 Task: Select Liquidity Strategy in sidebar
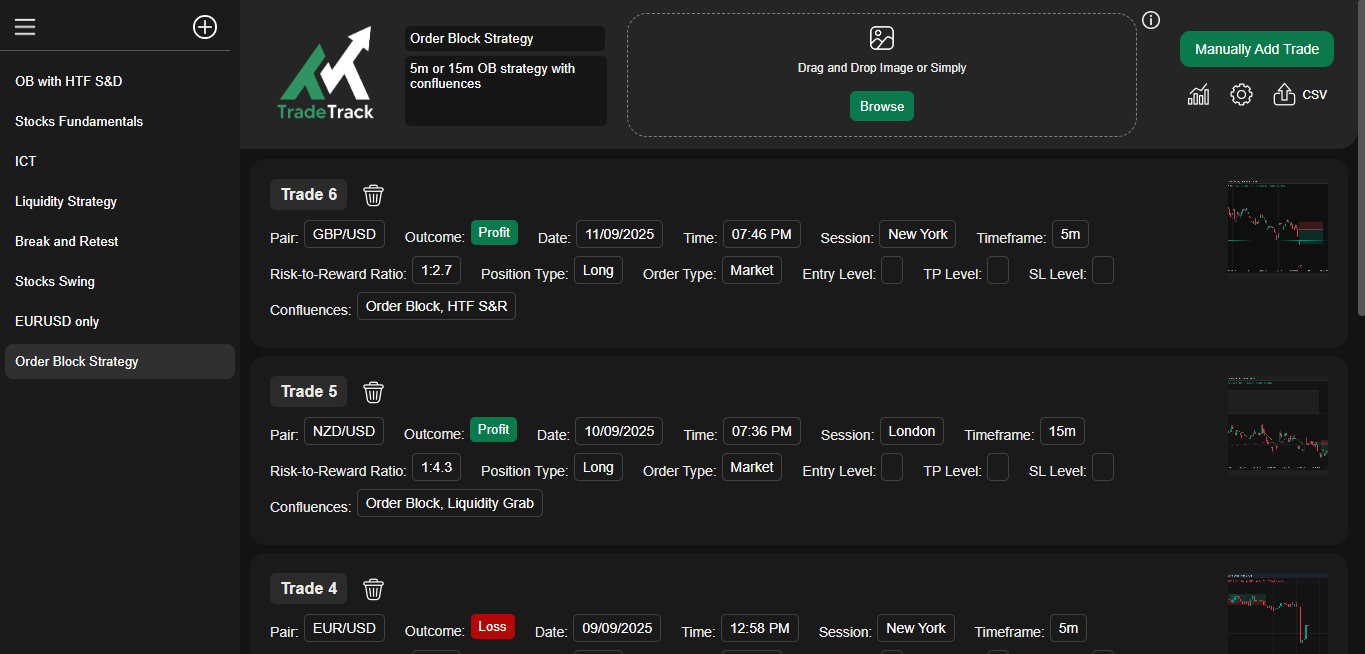tap(66, 201)
